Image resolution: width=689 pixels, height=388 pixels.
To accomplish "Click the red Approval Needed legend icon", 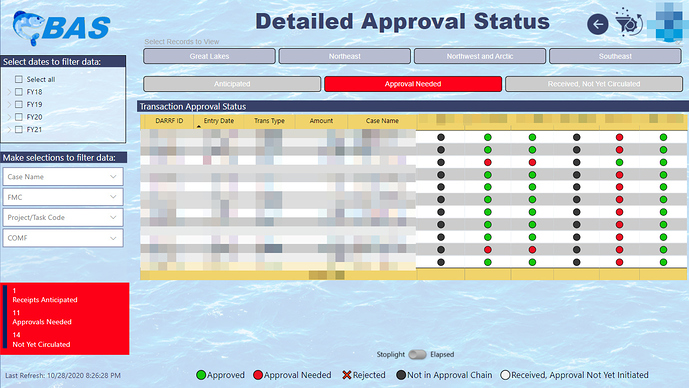I will 258,375.
